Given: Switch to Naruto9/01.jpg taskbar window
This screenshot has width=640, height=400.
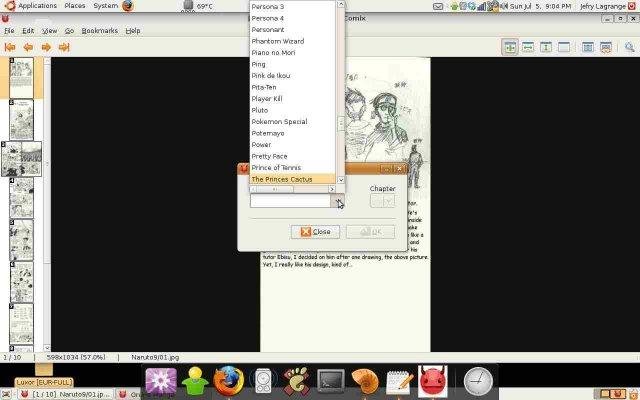Looking at the screenshot, I should 65,394.
